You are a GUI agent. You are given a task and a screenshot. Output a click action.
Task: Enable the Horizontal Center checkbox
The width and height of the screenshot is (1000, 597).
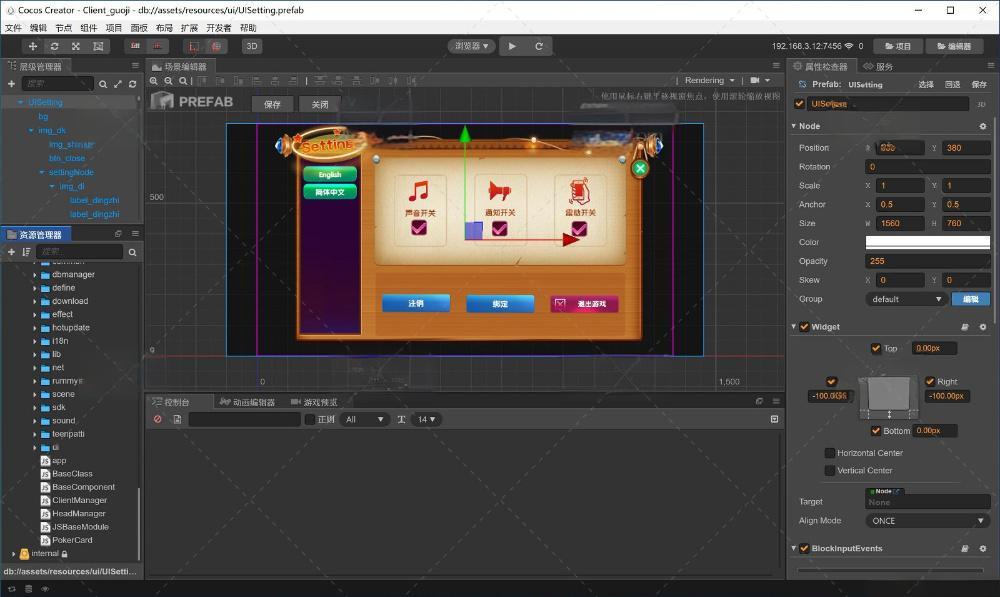[829, 453]
